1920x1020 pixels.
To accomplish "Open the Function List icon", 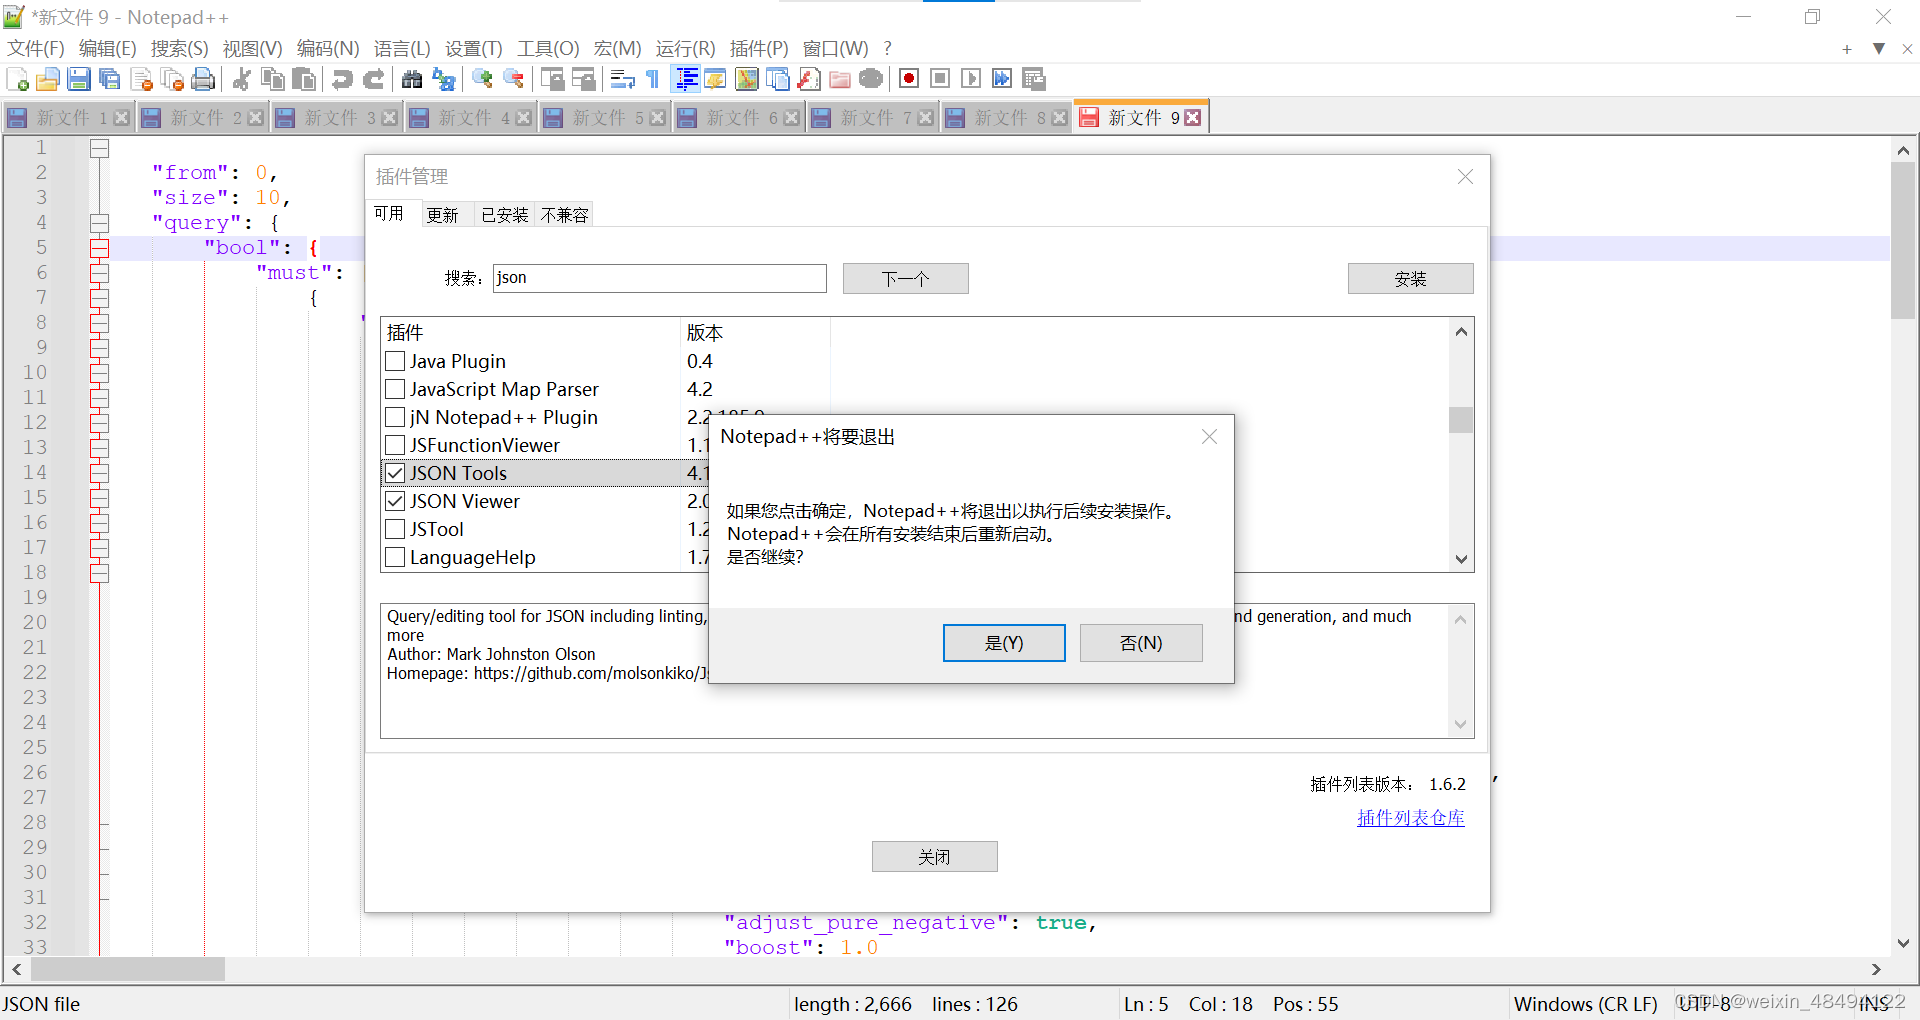I will (x=809, y=79).
